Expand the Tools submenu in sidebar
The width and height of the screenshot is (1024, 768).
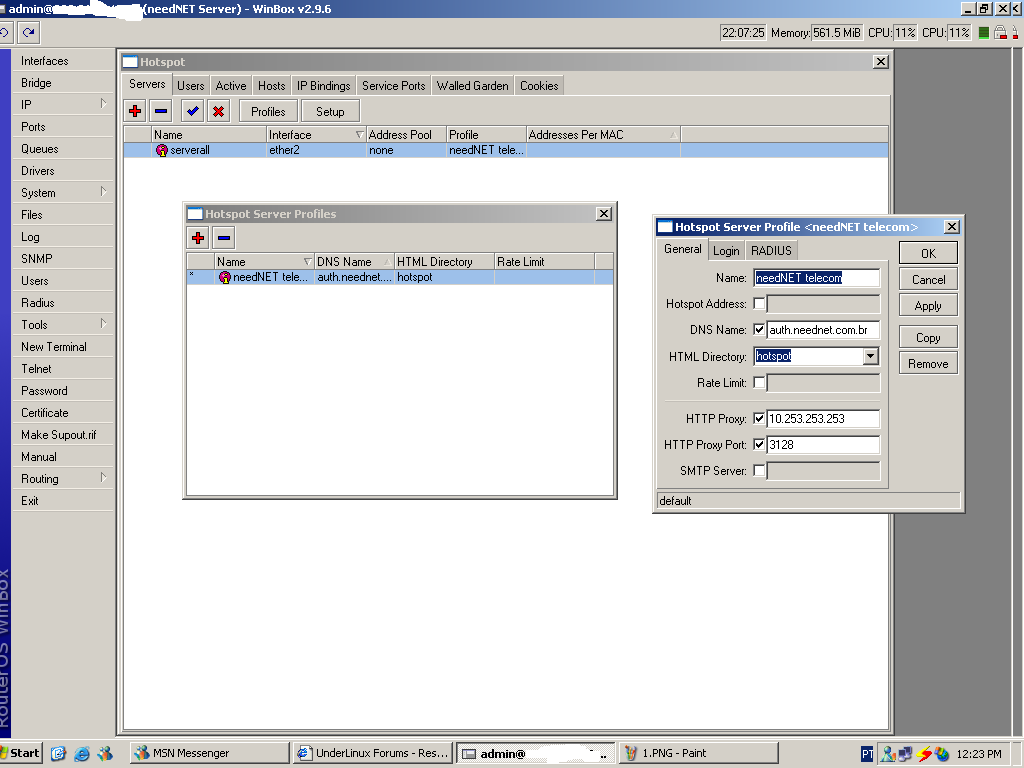click(103, 324)
